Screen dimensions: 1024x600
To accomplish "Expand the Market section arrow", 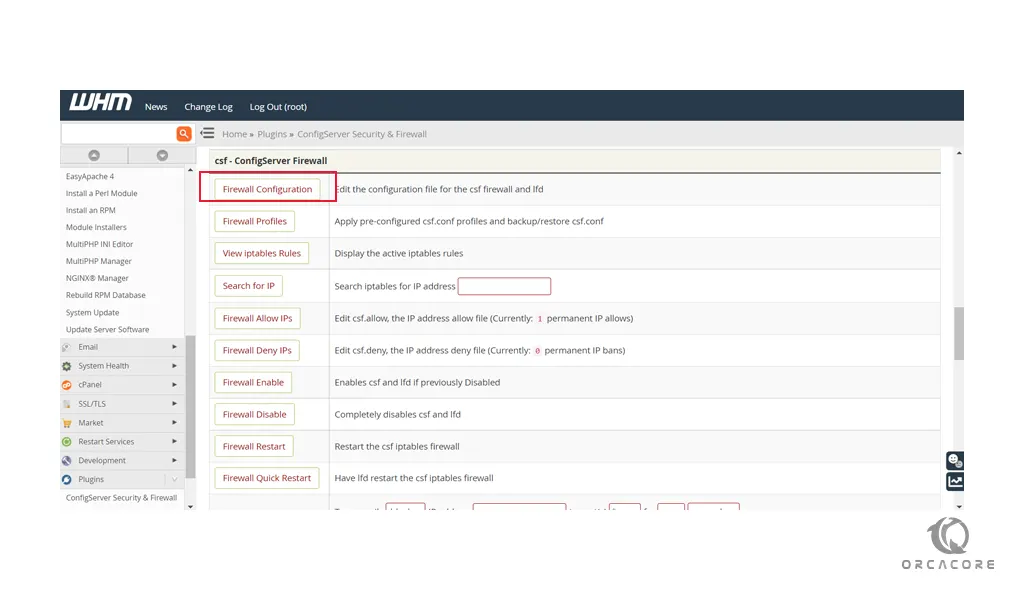I will click(174, 423).
